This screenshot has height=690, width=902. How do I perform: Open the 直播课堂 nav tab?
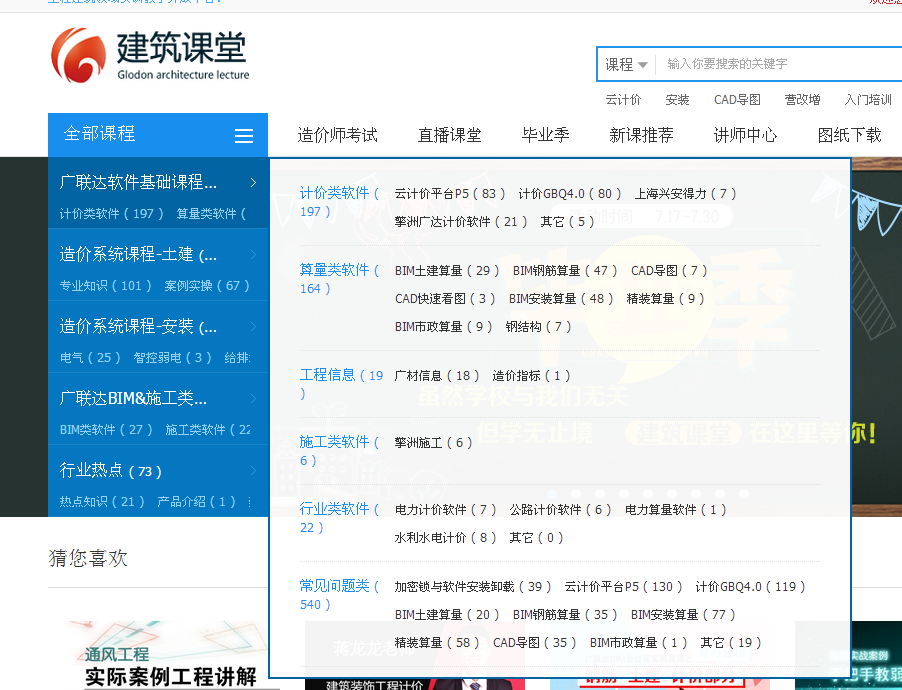(449, 135)
